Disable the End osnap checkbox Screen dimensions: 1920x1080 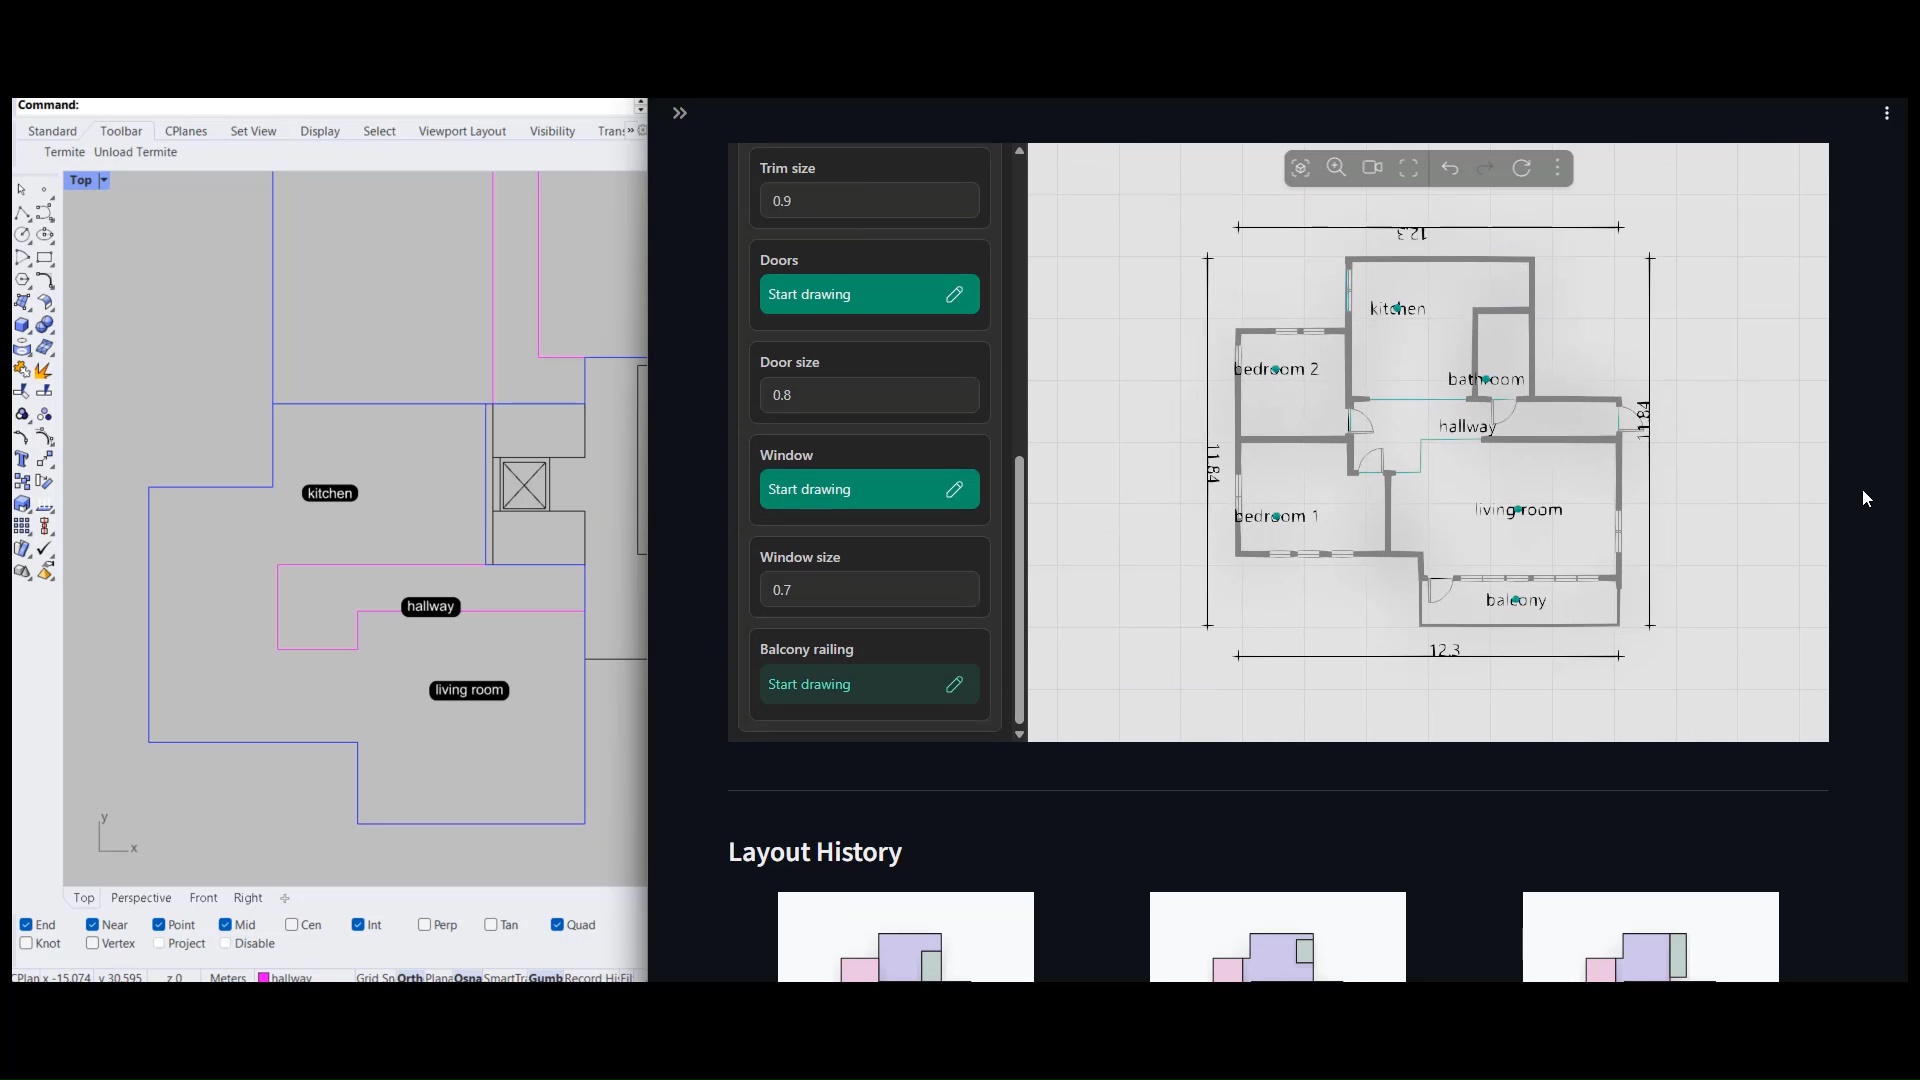click(26, 925)
